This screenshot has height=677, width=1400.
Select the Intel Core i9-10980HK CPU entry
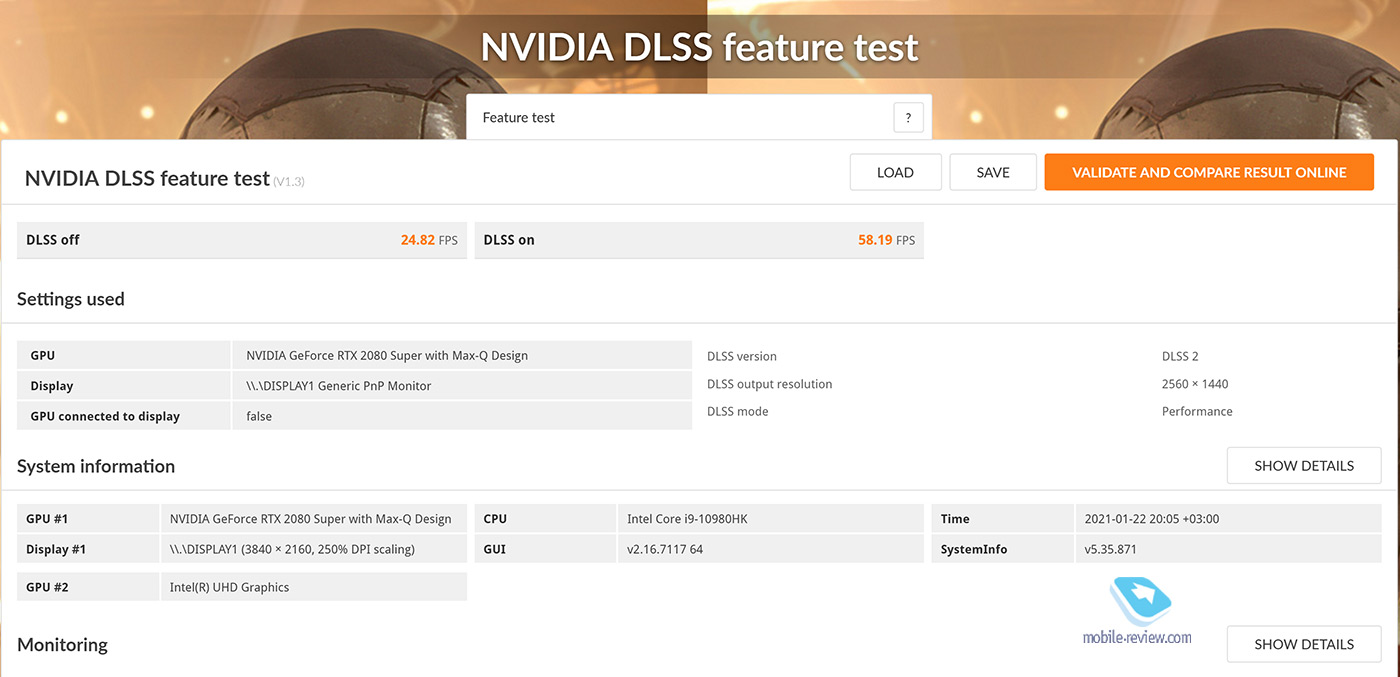tap(689, 519)
